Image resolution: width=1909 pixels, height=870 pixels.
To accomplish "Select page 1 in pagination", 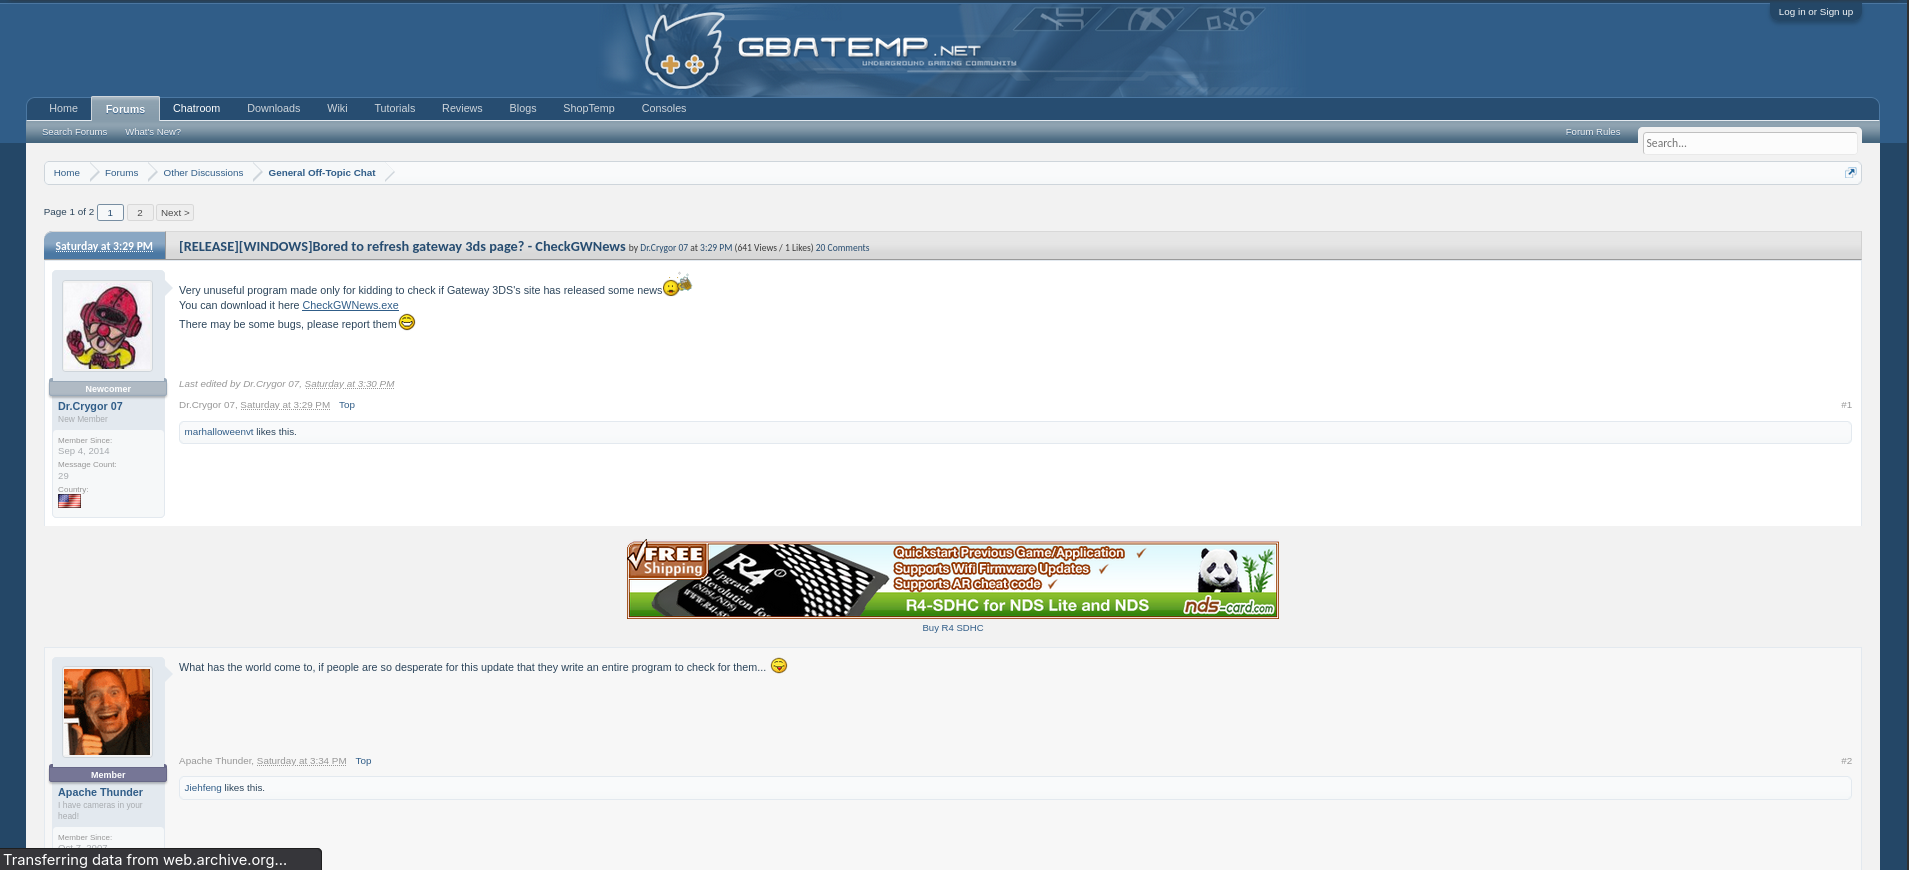I will click(110, 213).
